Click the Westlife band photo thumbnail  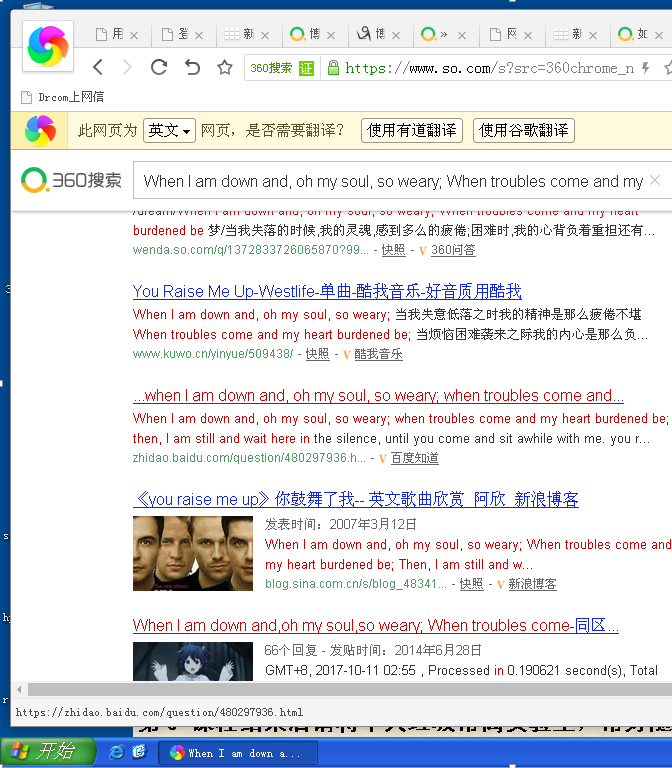click(192, 553)
